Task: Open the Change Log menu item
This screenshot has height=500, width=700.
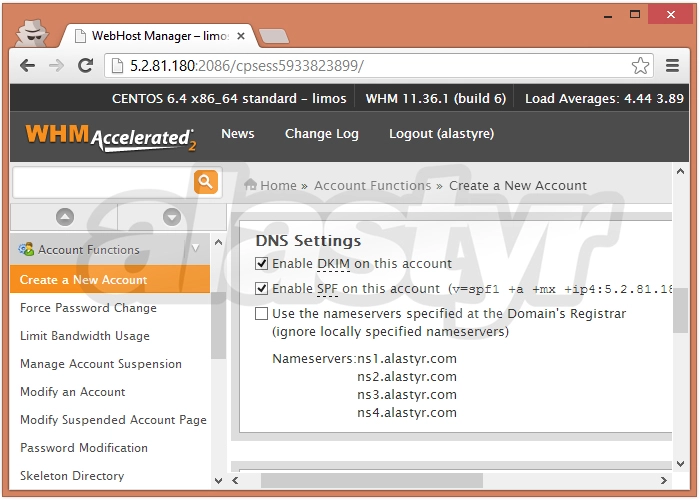Action: click(x=321, y=134)
